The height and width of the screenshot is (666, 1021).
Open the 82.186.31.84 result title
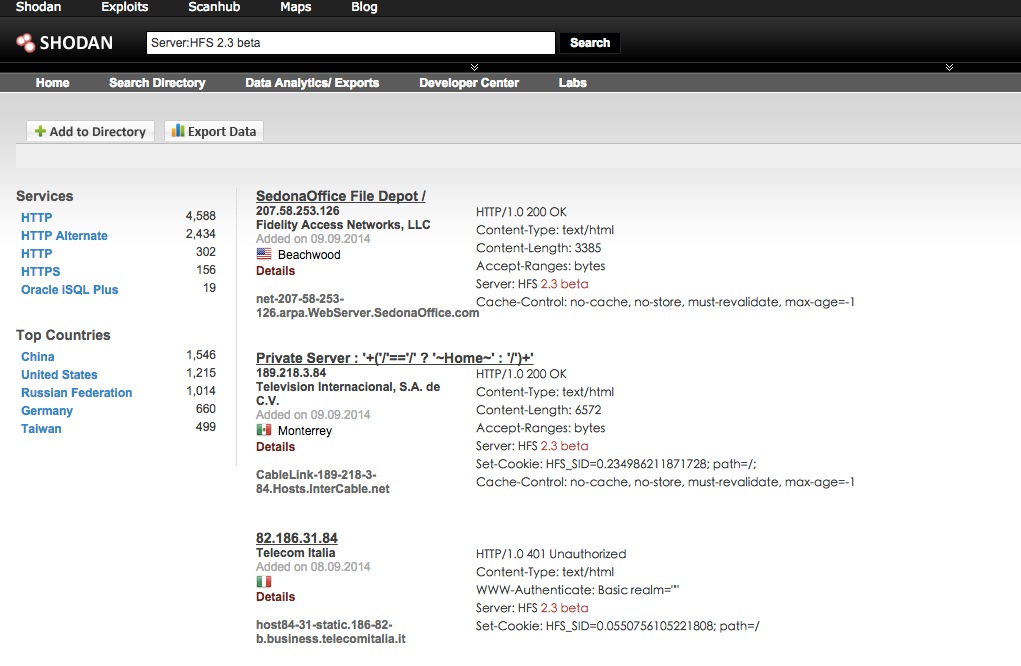pyautogui.click(x=297, y=538)
